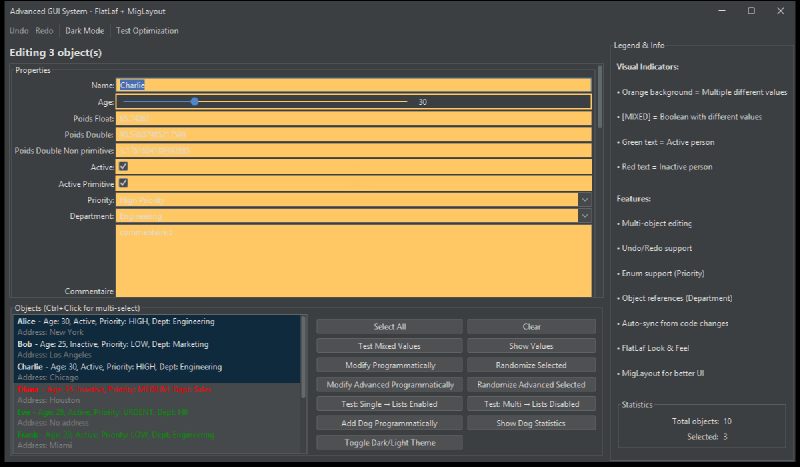
Task: Click the Address: Houston row text
Action: (x=48, y=400)
